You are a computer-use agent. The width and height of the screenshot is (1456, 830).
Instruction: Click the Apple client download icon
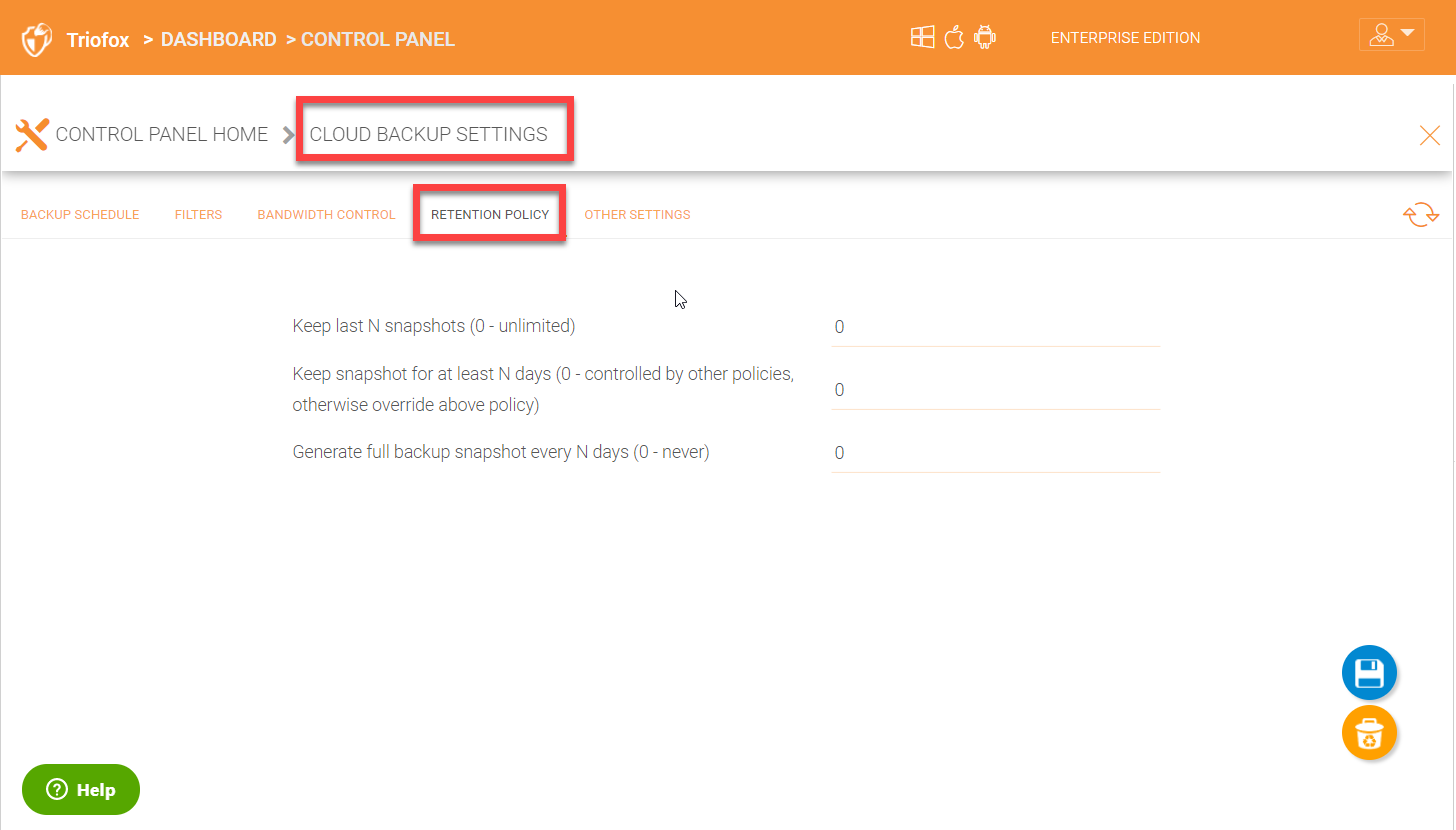(x=954, y=38)
